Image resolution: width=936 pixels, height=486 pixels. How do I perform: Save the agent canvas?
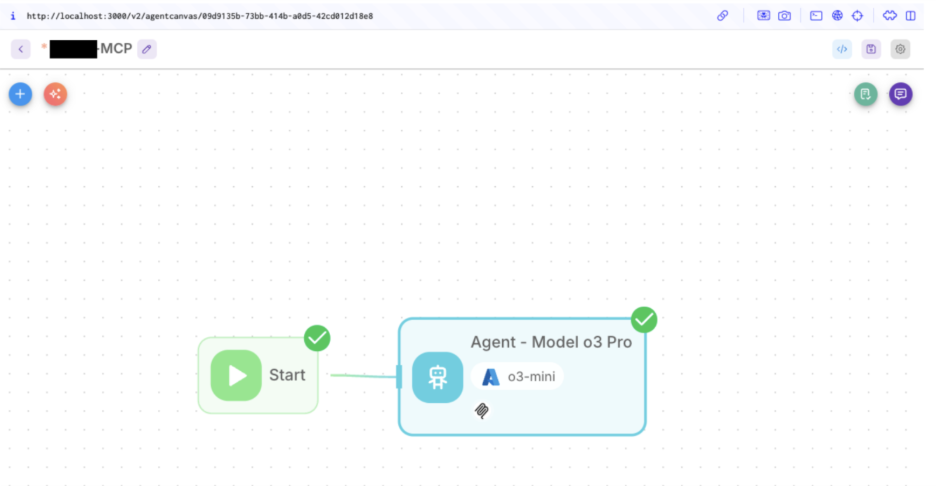(871, 49)
